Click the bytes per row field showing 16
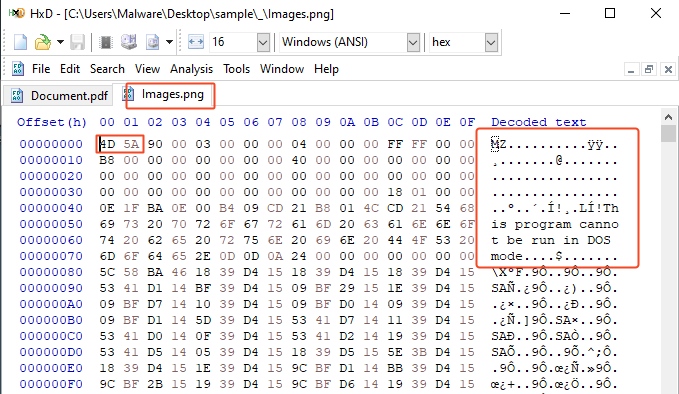 pos(233,42)
